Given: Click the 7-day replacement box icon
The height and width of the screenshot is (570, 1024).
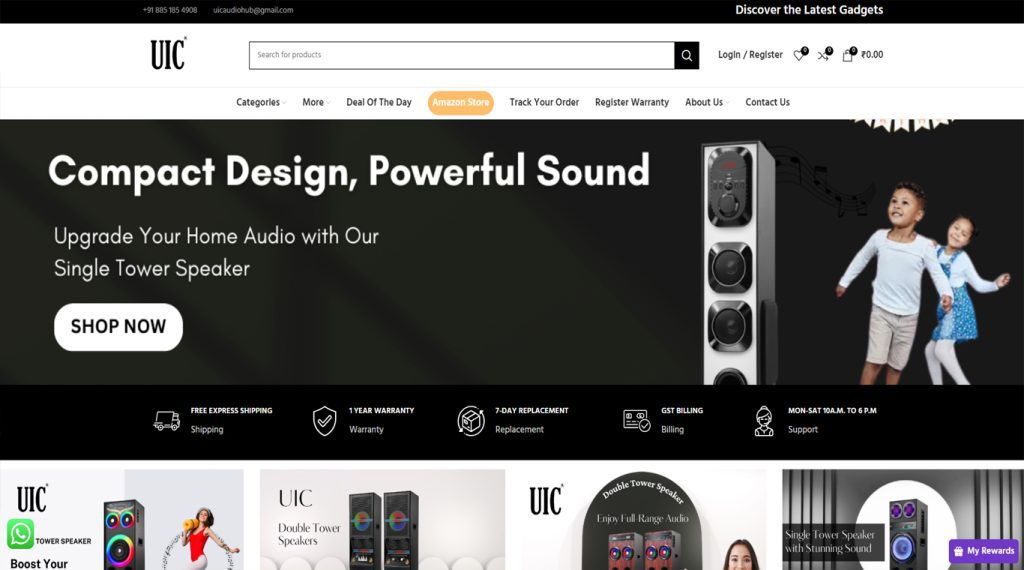Looking at the screenshot, I should [x=471, y=420].
